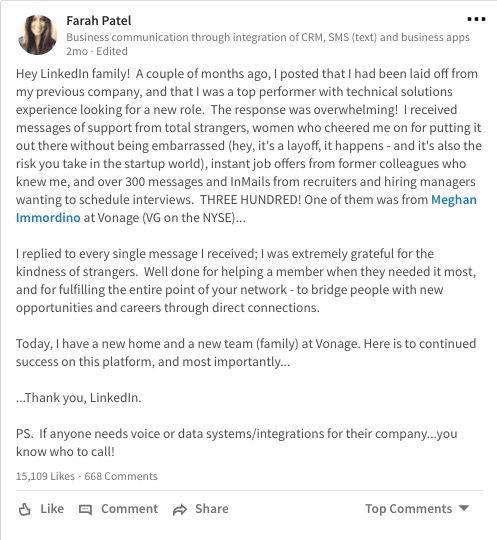
Task: Click the Like button label
Action: click(x=52, y=509)
